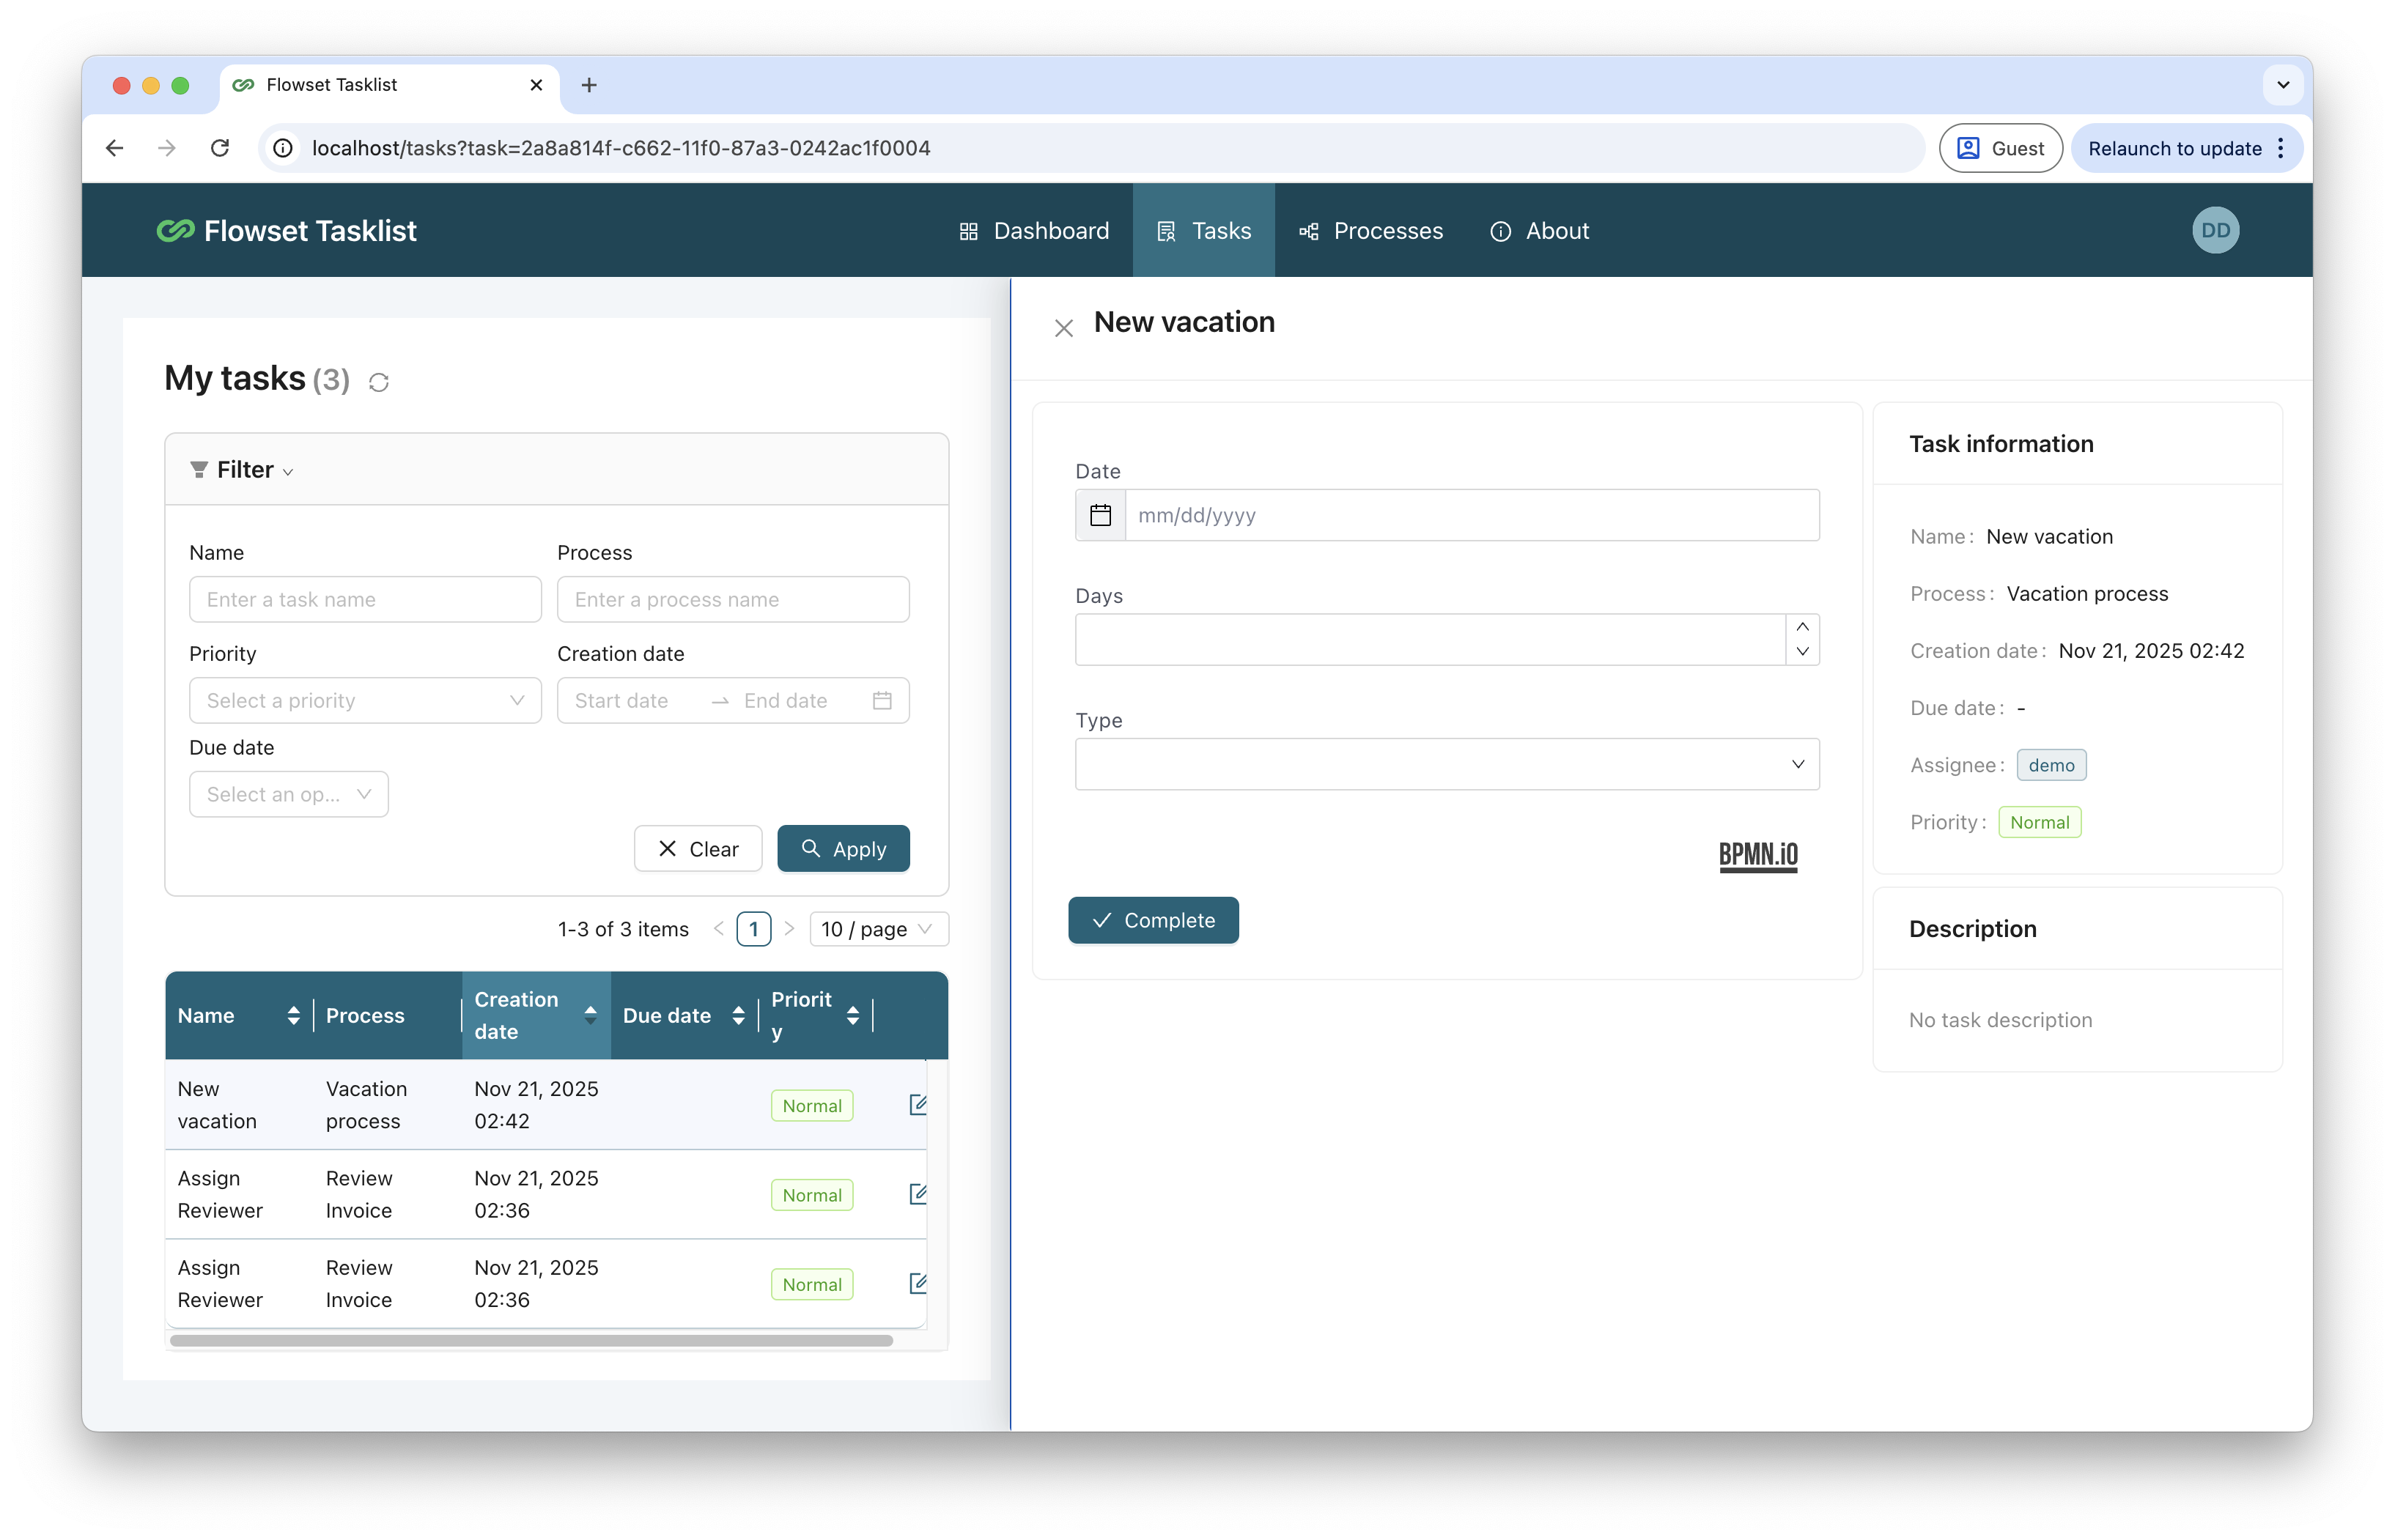Viewport: 2395px width, 1540px height.
Task: Click the Flowset Tasklist logo icon
Action: click(175, 230)
